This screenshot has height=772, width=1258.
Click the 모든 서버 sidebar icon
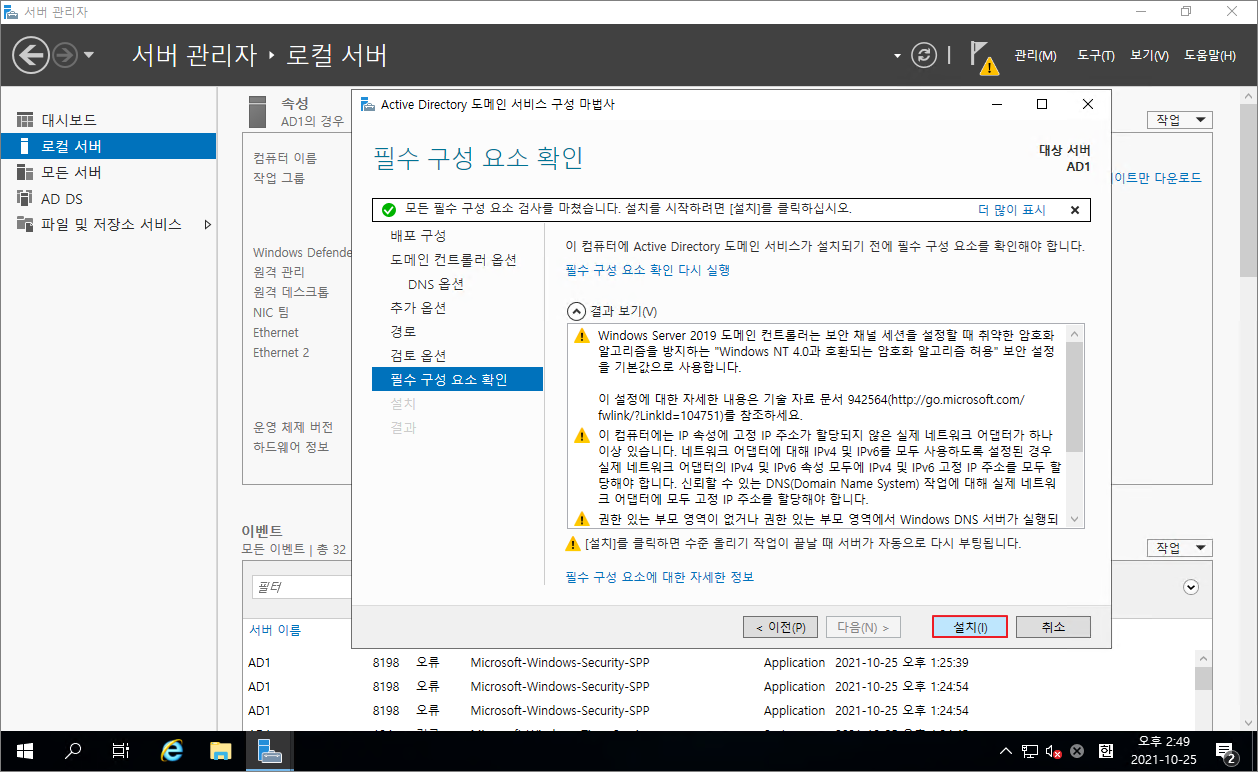[x=25, y=172]
